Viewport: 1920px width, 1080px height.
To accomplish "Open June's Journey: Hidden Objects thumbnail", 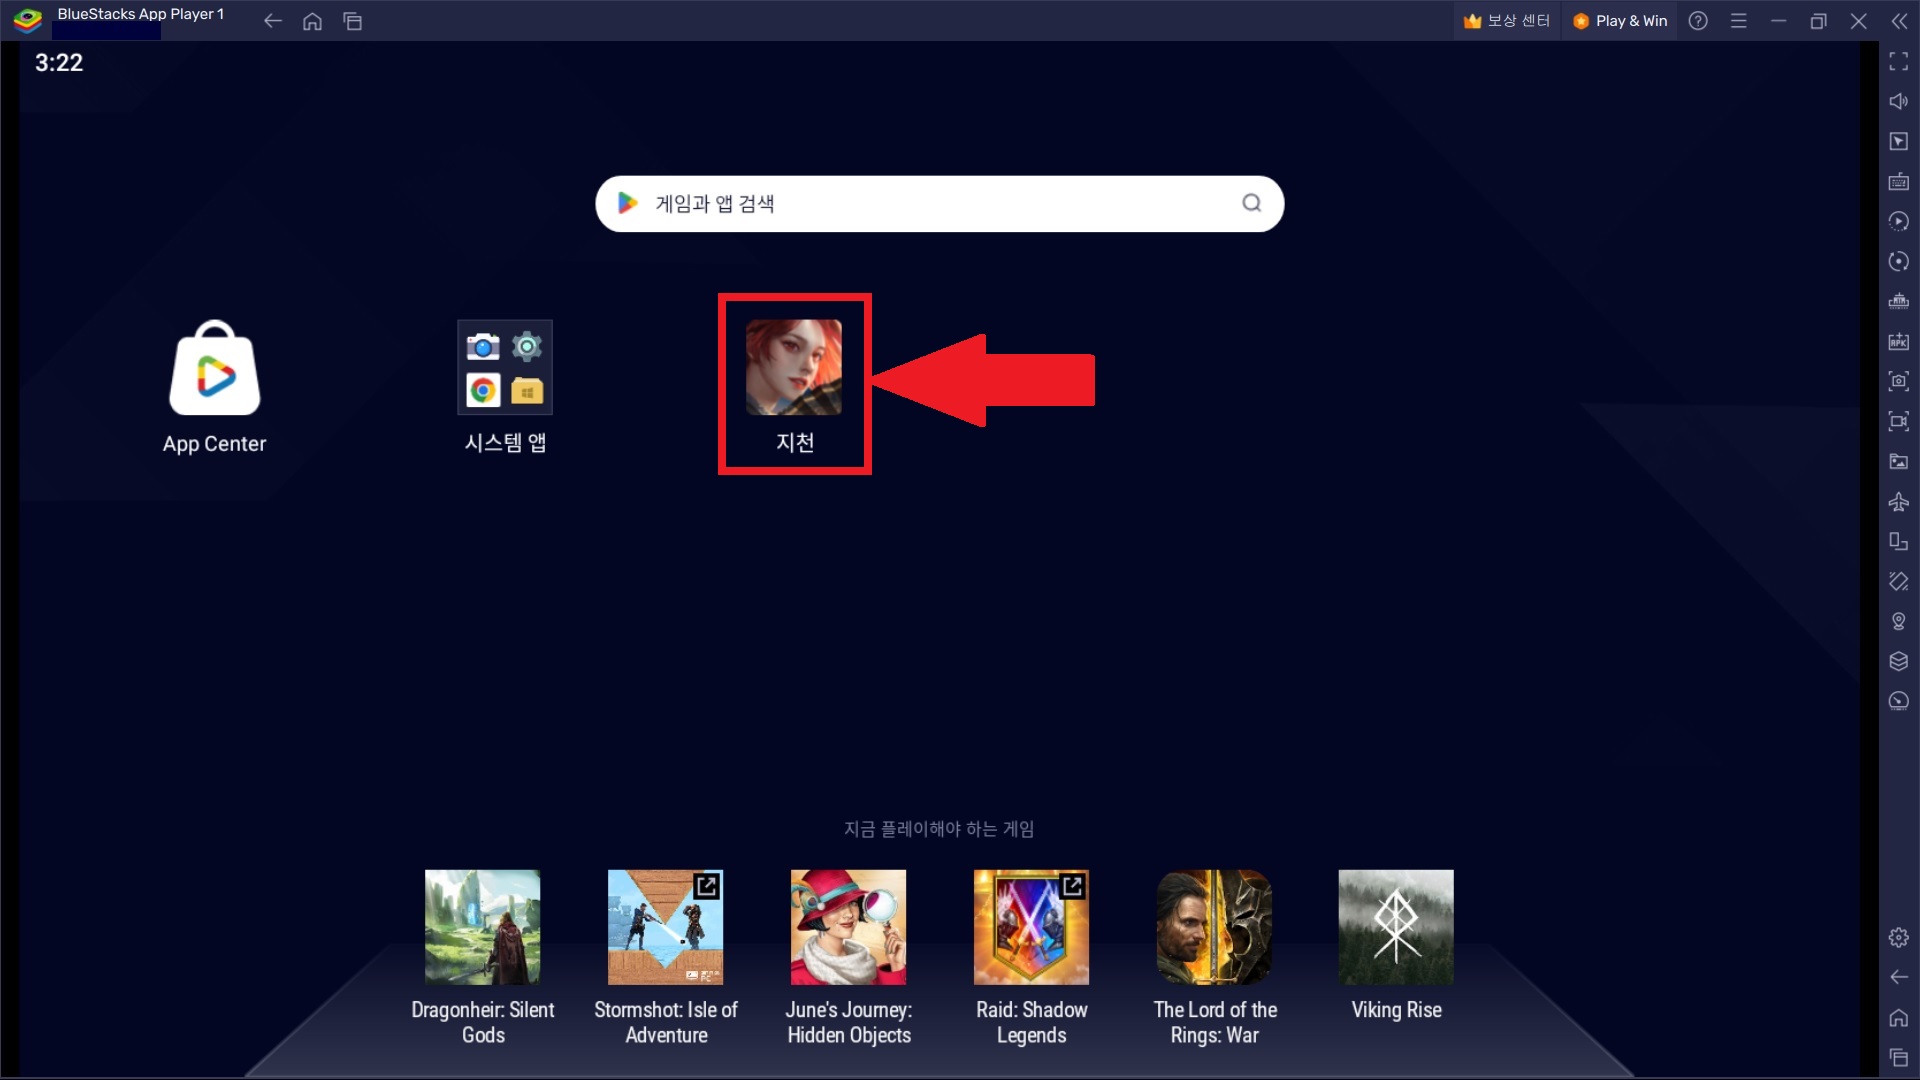I will (848, 927).
